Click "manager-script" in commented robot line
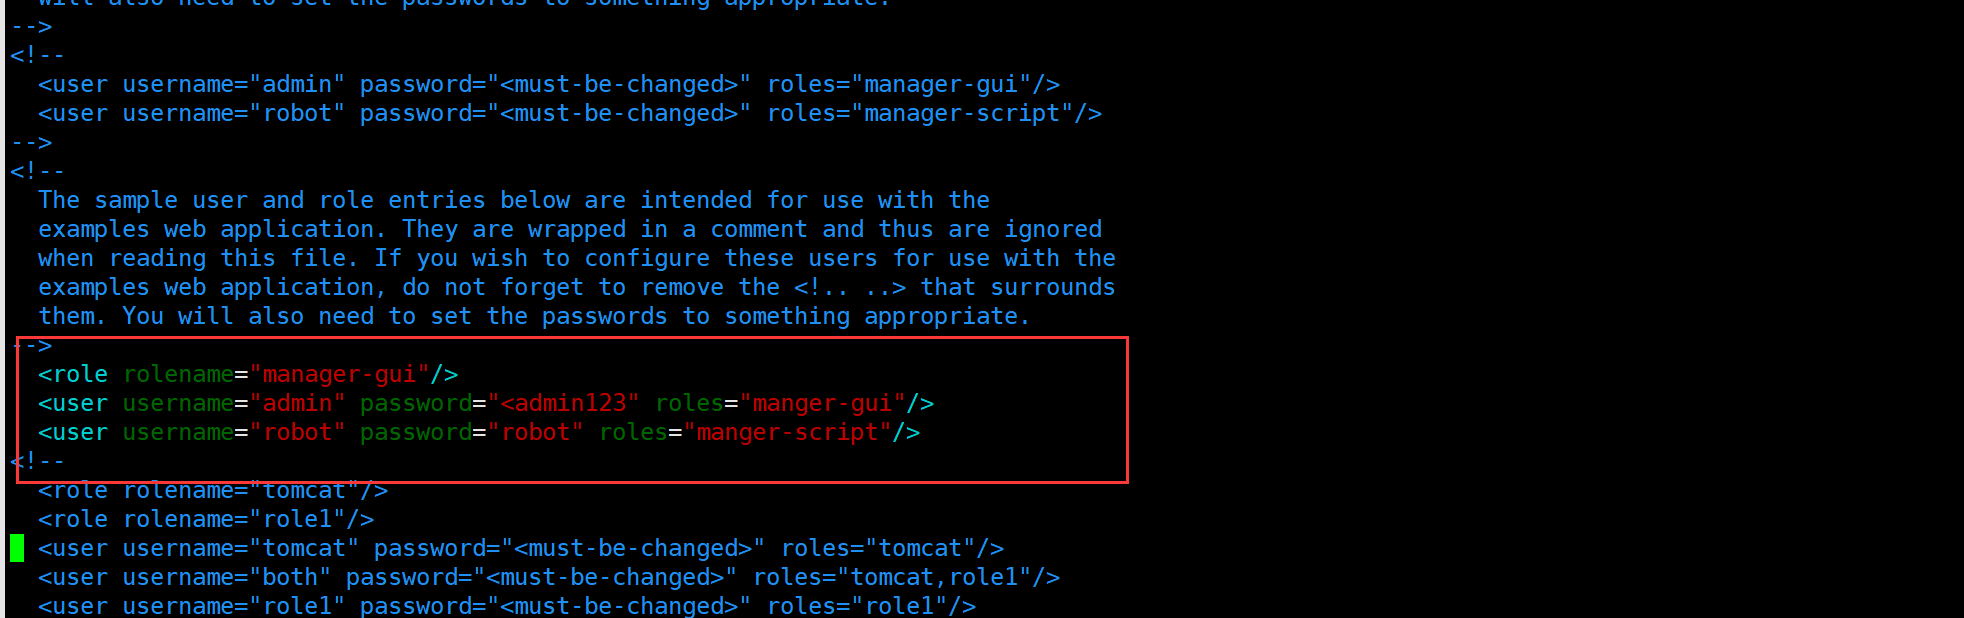This screenshot has height=618, width=1964. click(961, 114)
